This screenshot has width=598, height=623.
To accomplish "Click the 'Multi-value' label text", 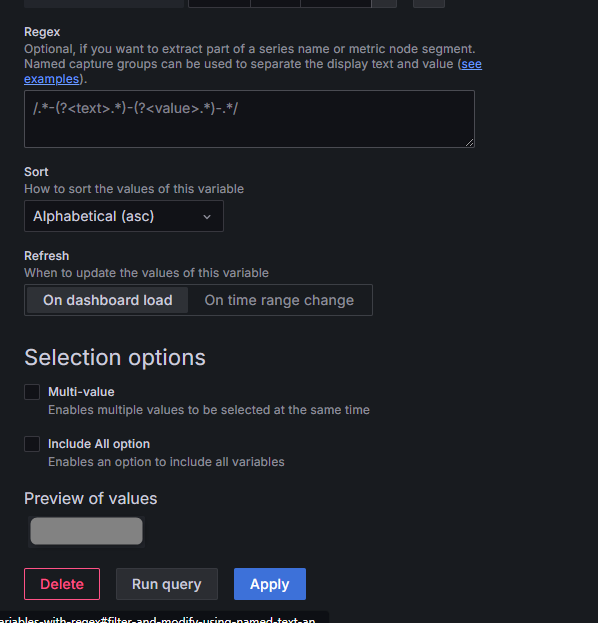I will 81,392.
